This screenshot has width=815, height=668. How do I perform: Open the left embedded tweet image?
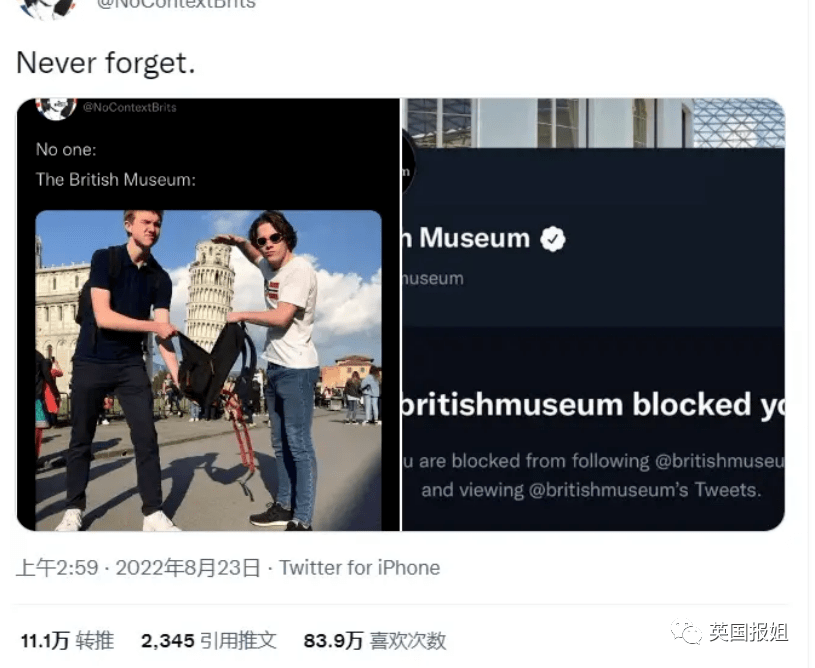click(208, 315)
